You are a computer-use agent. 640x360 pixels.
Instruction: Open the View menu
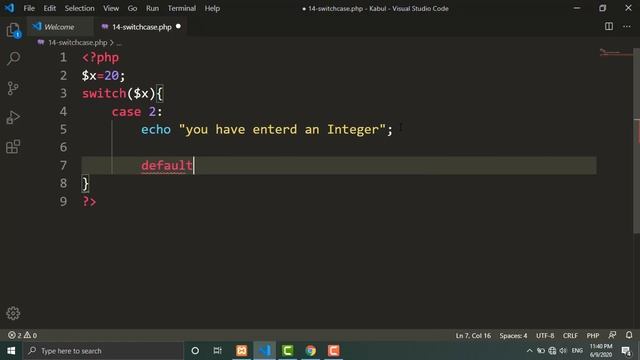111,8
